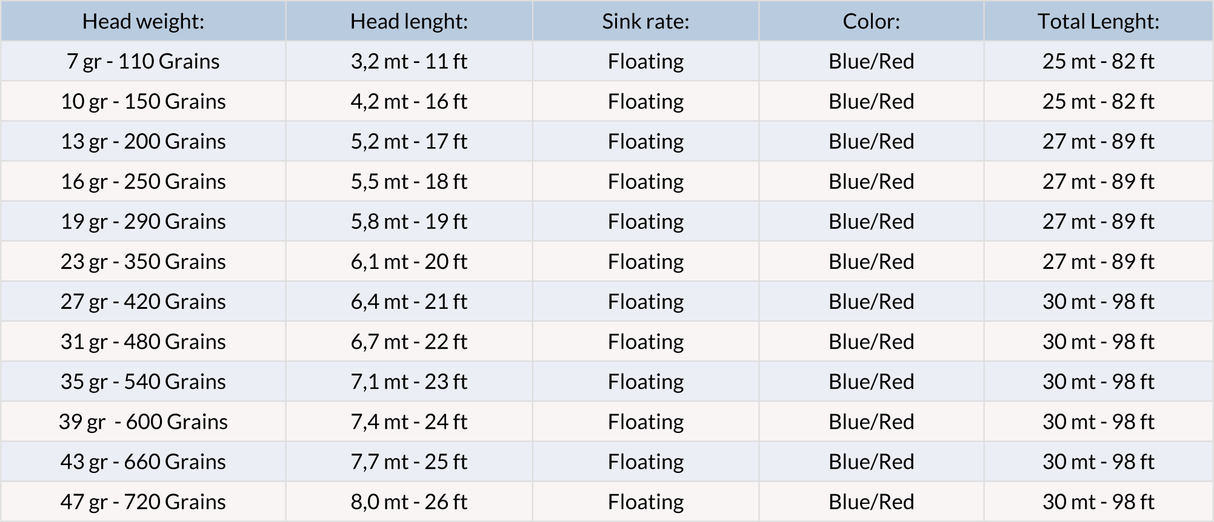Click the '47 gr - 720 Grains' cell
The height and width of the screenshot is (522, 1214).
coord(143,501)
